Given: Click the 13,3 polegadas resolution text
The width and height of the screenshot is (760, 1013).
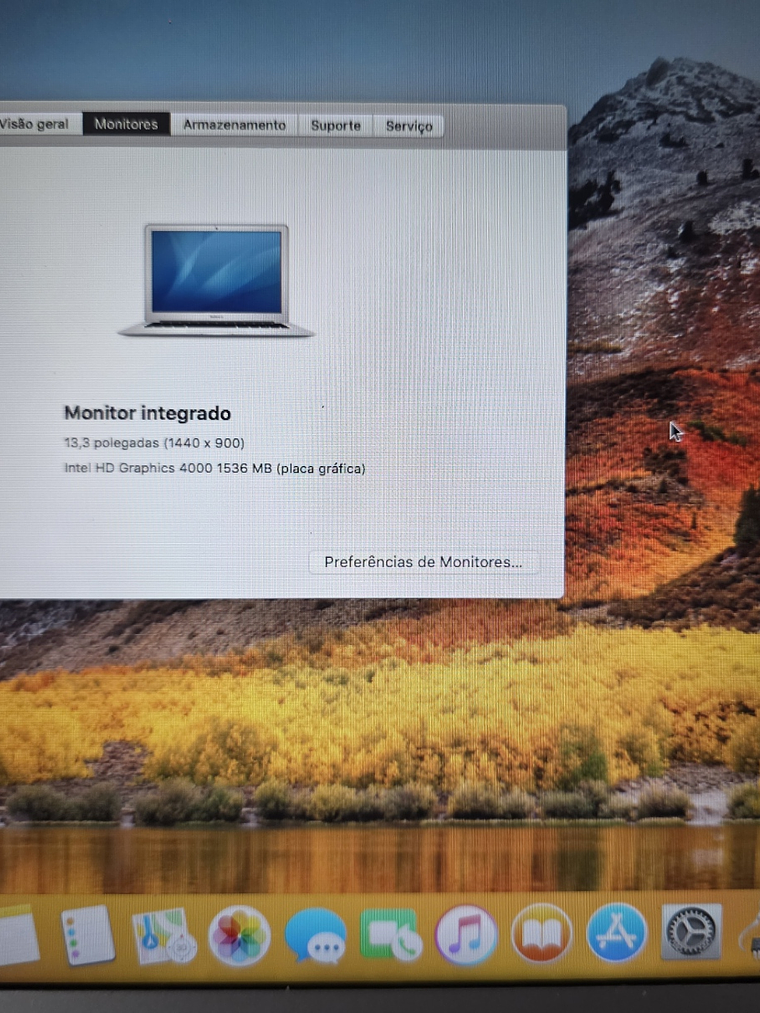Looking at the screenshot, I should (x=154, y=443).
